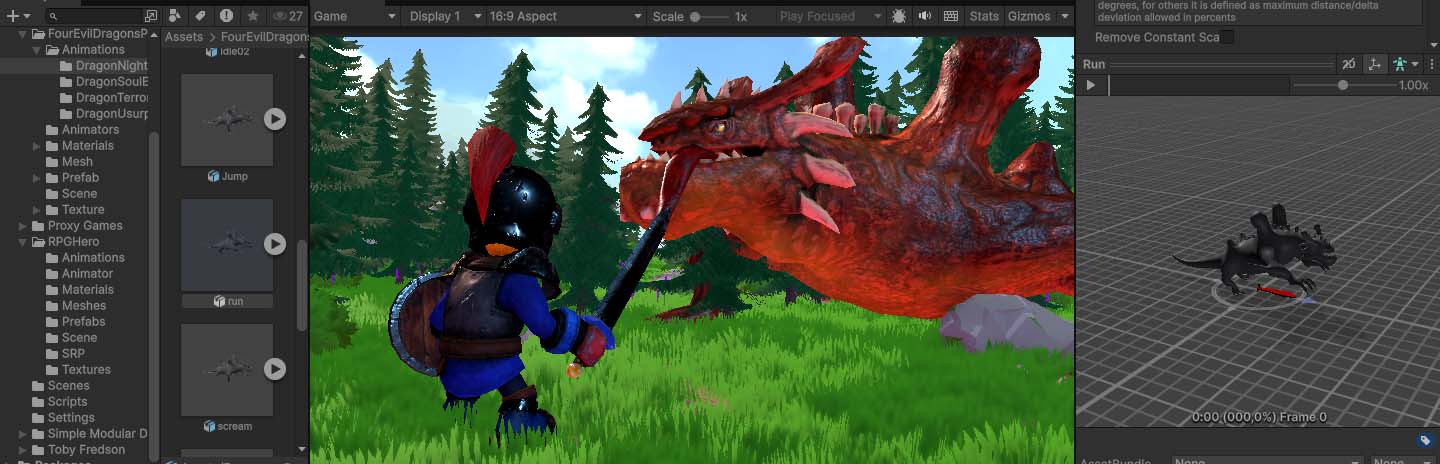Play the run animation thumbnail preview
1440x464 pixels.
(275, 244)
